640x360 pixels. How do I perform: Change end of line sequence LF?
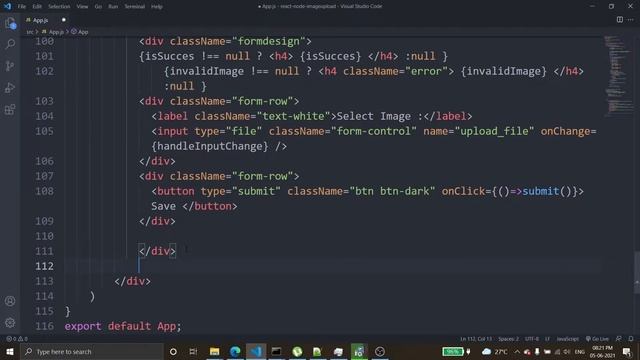(547, 339)
